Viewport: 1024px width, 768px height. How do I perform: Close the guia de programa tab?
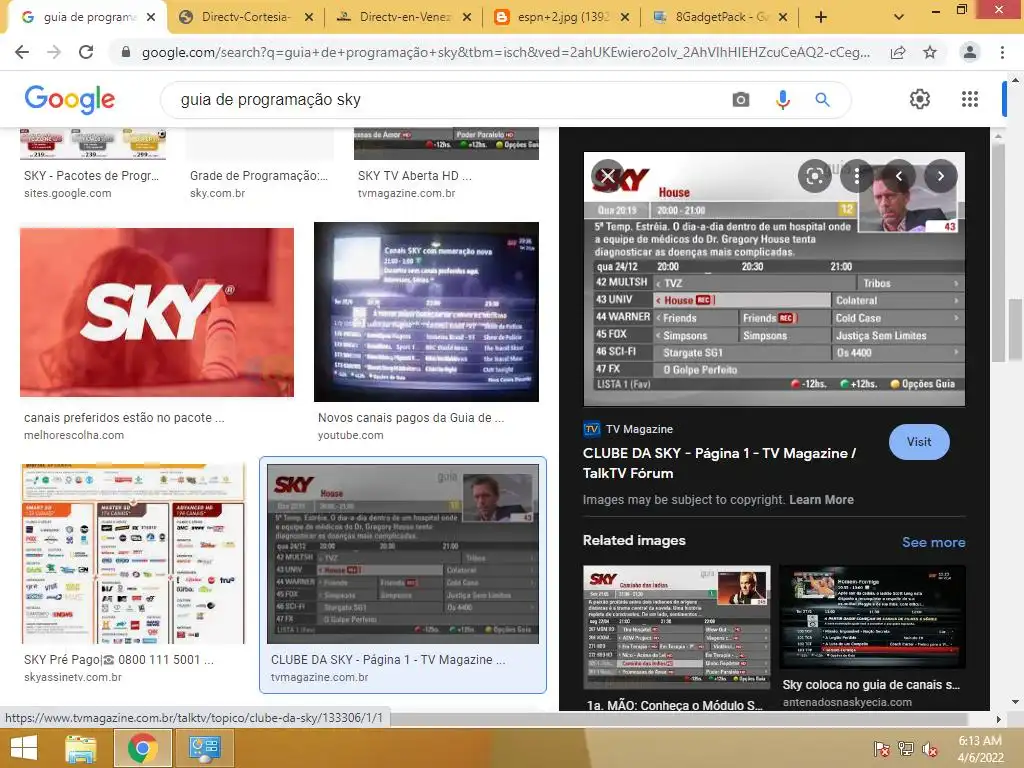pyautogui.click(x=151, y=17)
